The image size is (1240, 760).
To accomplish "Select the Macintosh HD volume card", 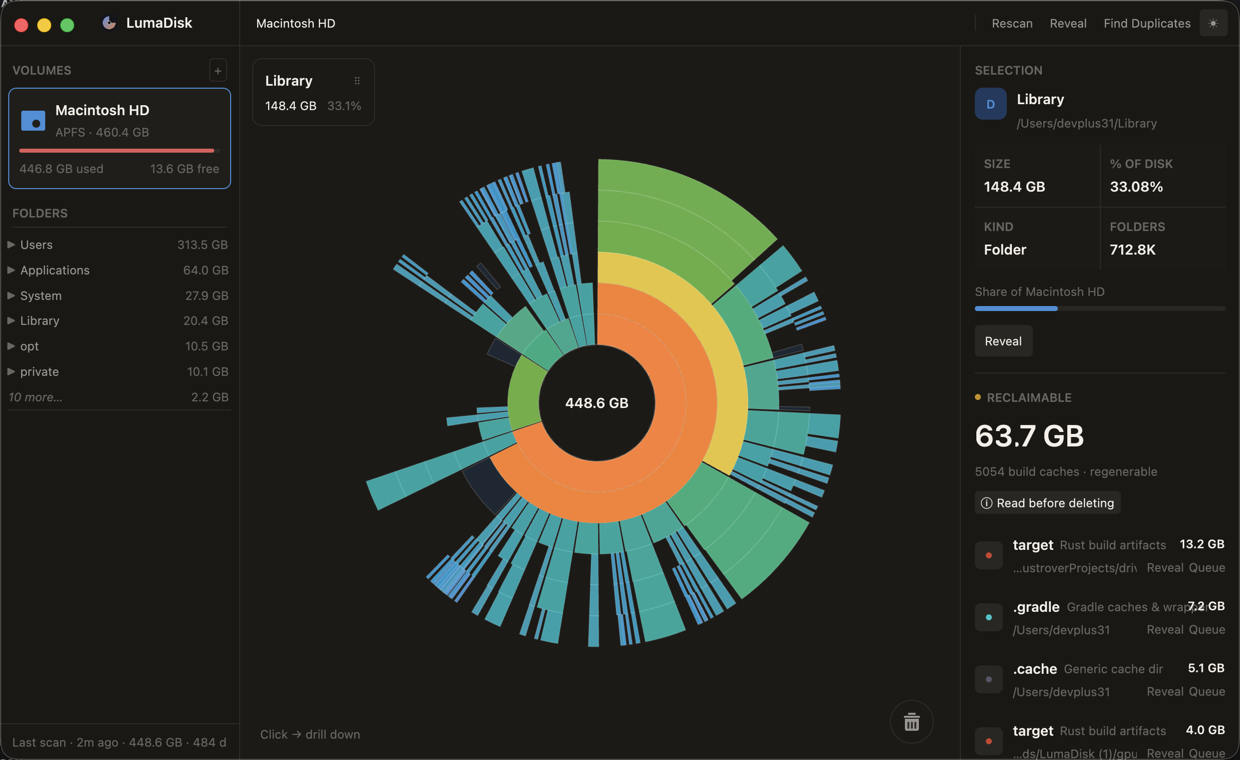I will click(x=119, y=138).
